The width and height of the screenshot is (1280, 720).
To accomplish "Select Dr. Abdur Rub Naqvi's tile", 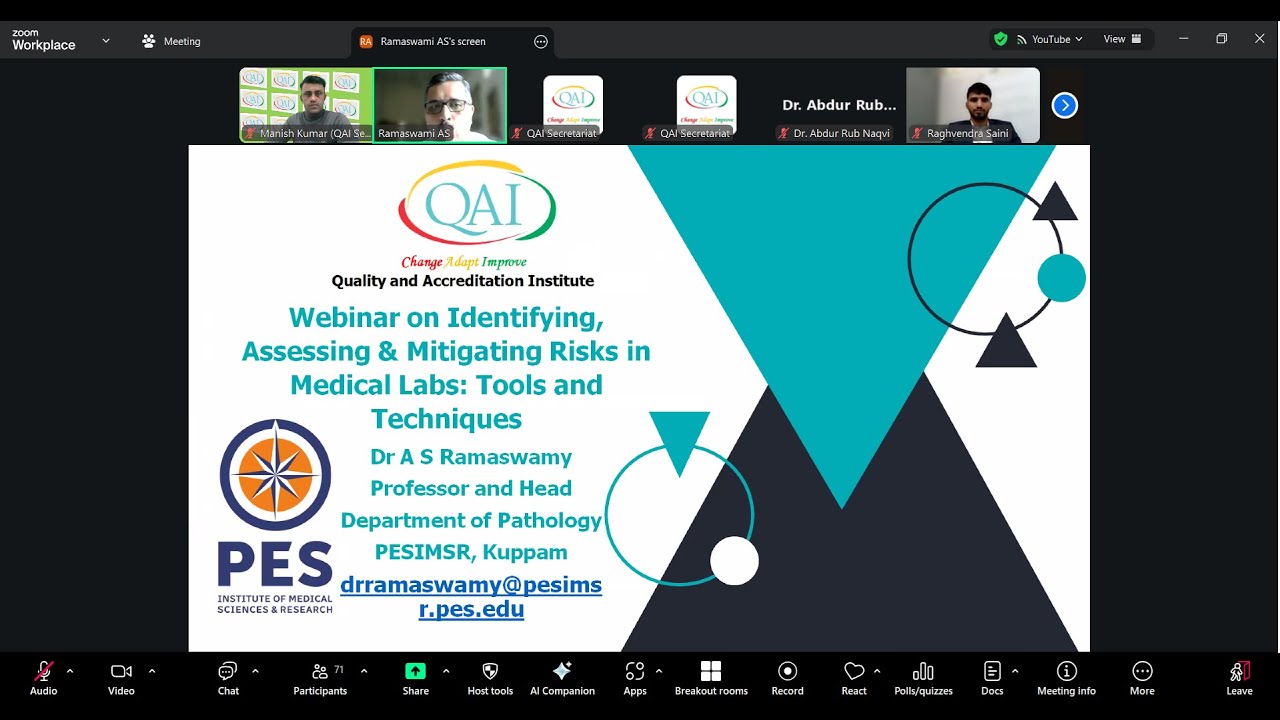I will 839,105.
